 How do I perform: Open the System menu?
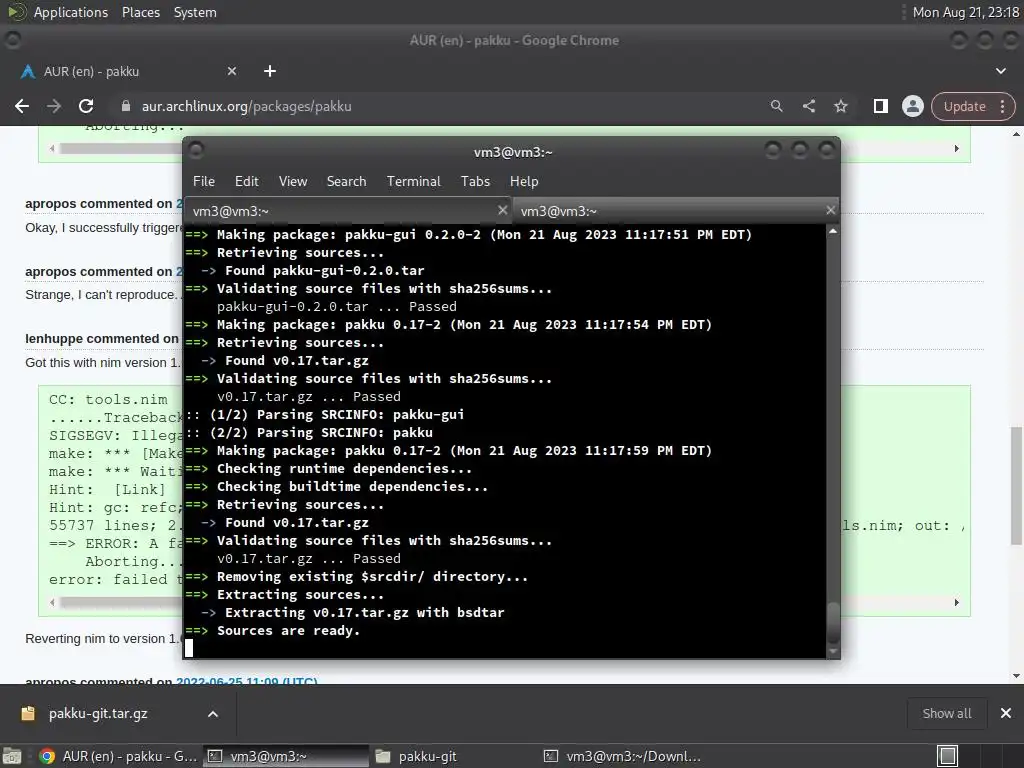coord(195,12)
